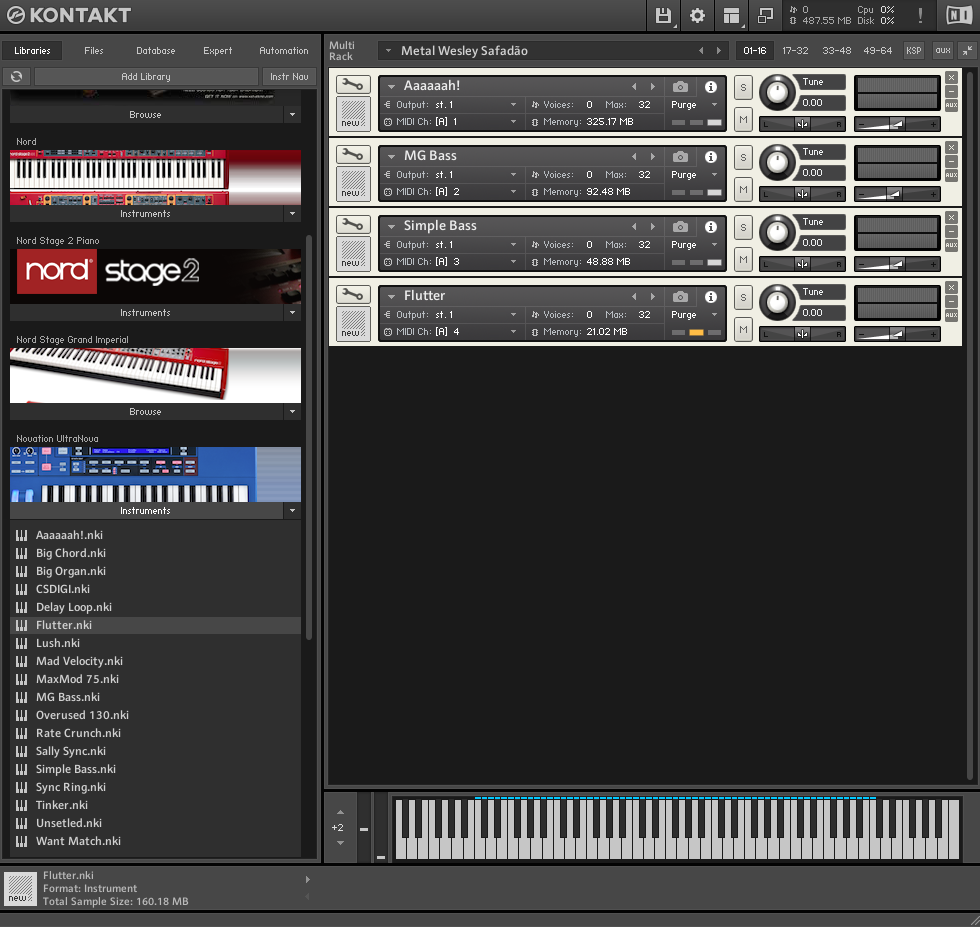
Task: Show rack page 17-32
Action: [x=795, y=51]
